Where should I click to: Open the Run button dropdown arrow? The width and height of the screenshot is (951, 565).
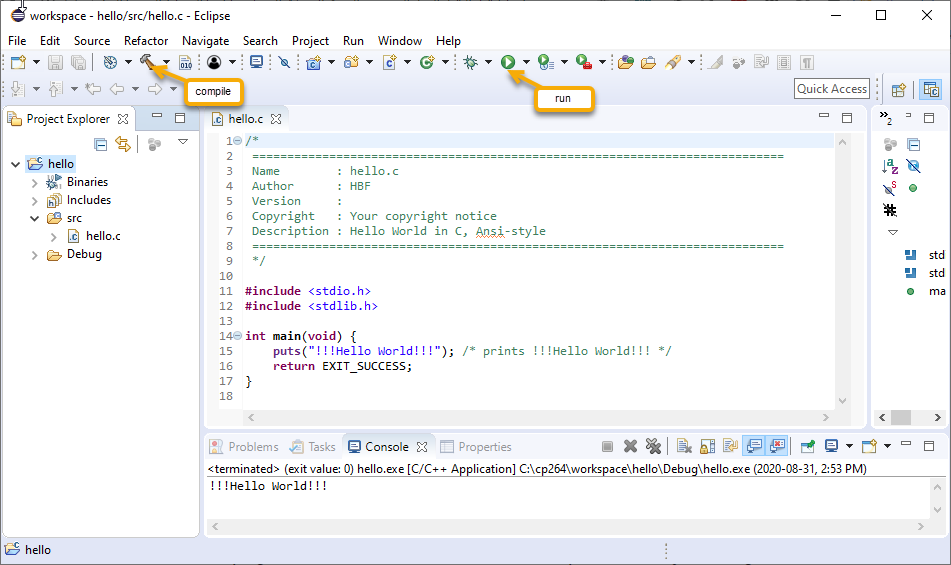526,62
